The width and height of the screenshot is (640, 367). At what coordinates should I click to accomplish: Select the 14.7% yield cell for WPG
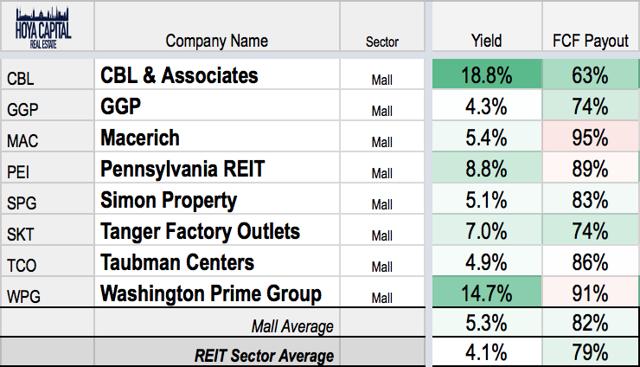point(487,292)
